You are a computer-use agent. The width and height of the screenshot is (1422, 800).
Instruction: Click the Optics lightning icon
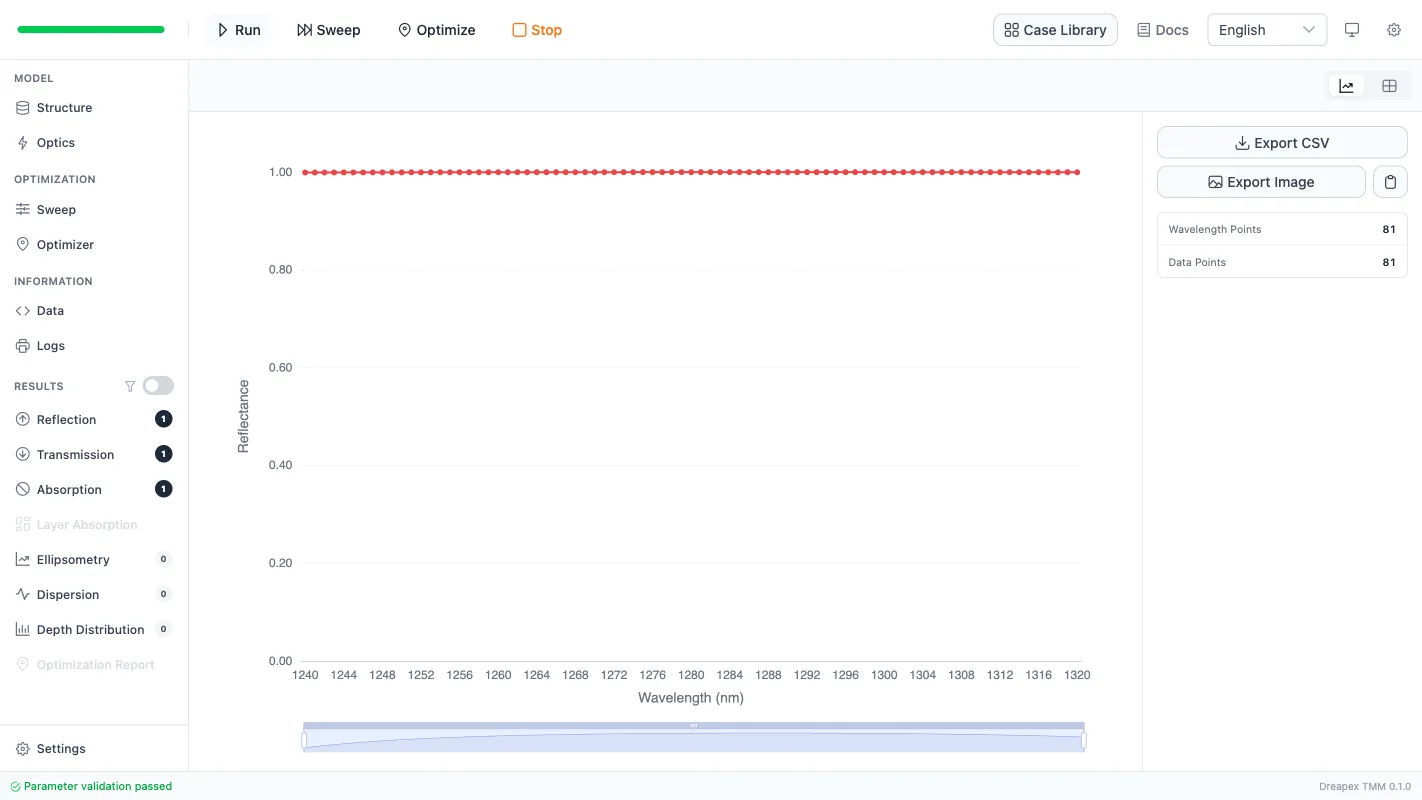point(23,143)
